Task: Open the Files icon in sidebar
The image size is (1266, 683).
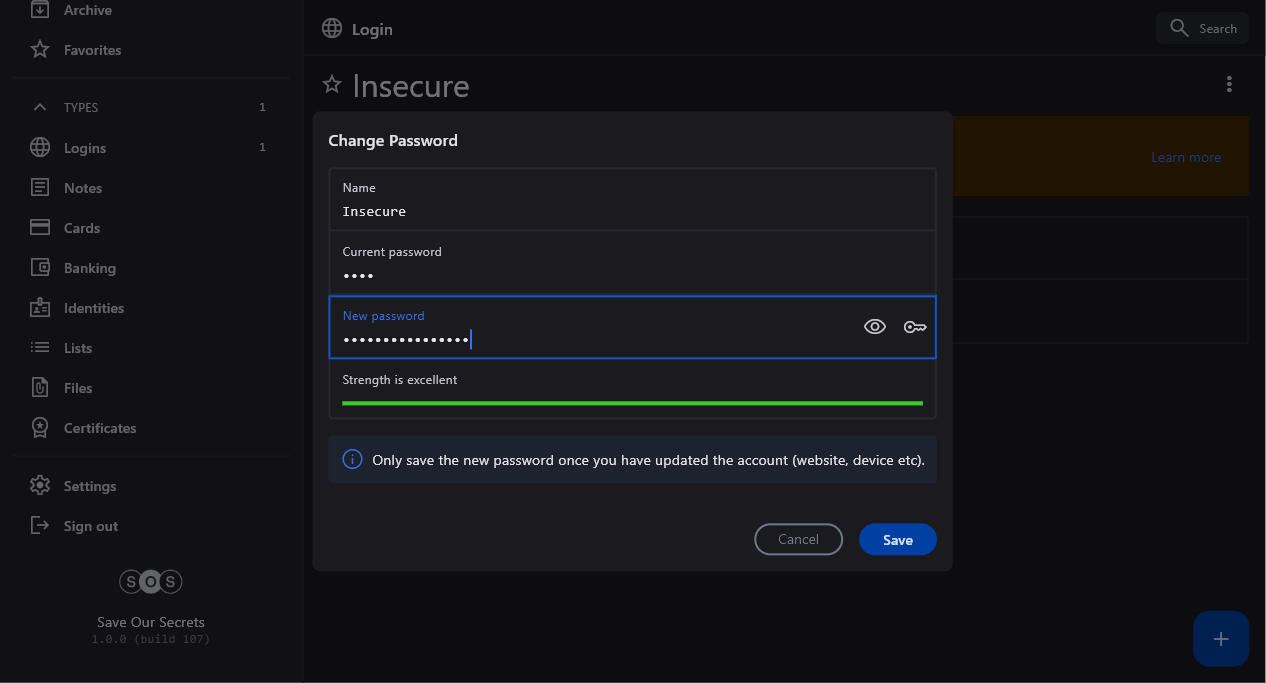Action: click(40, 388)
